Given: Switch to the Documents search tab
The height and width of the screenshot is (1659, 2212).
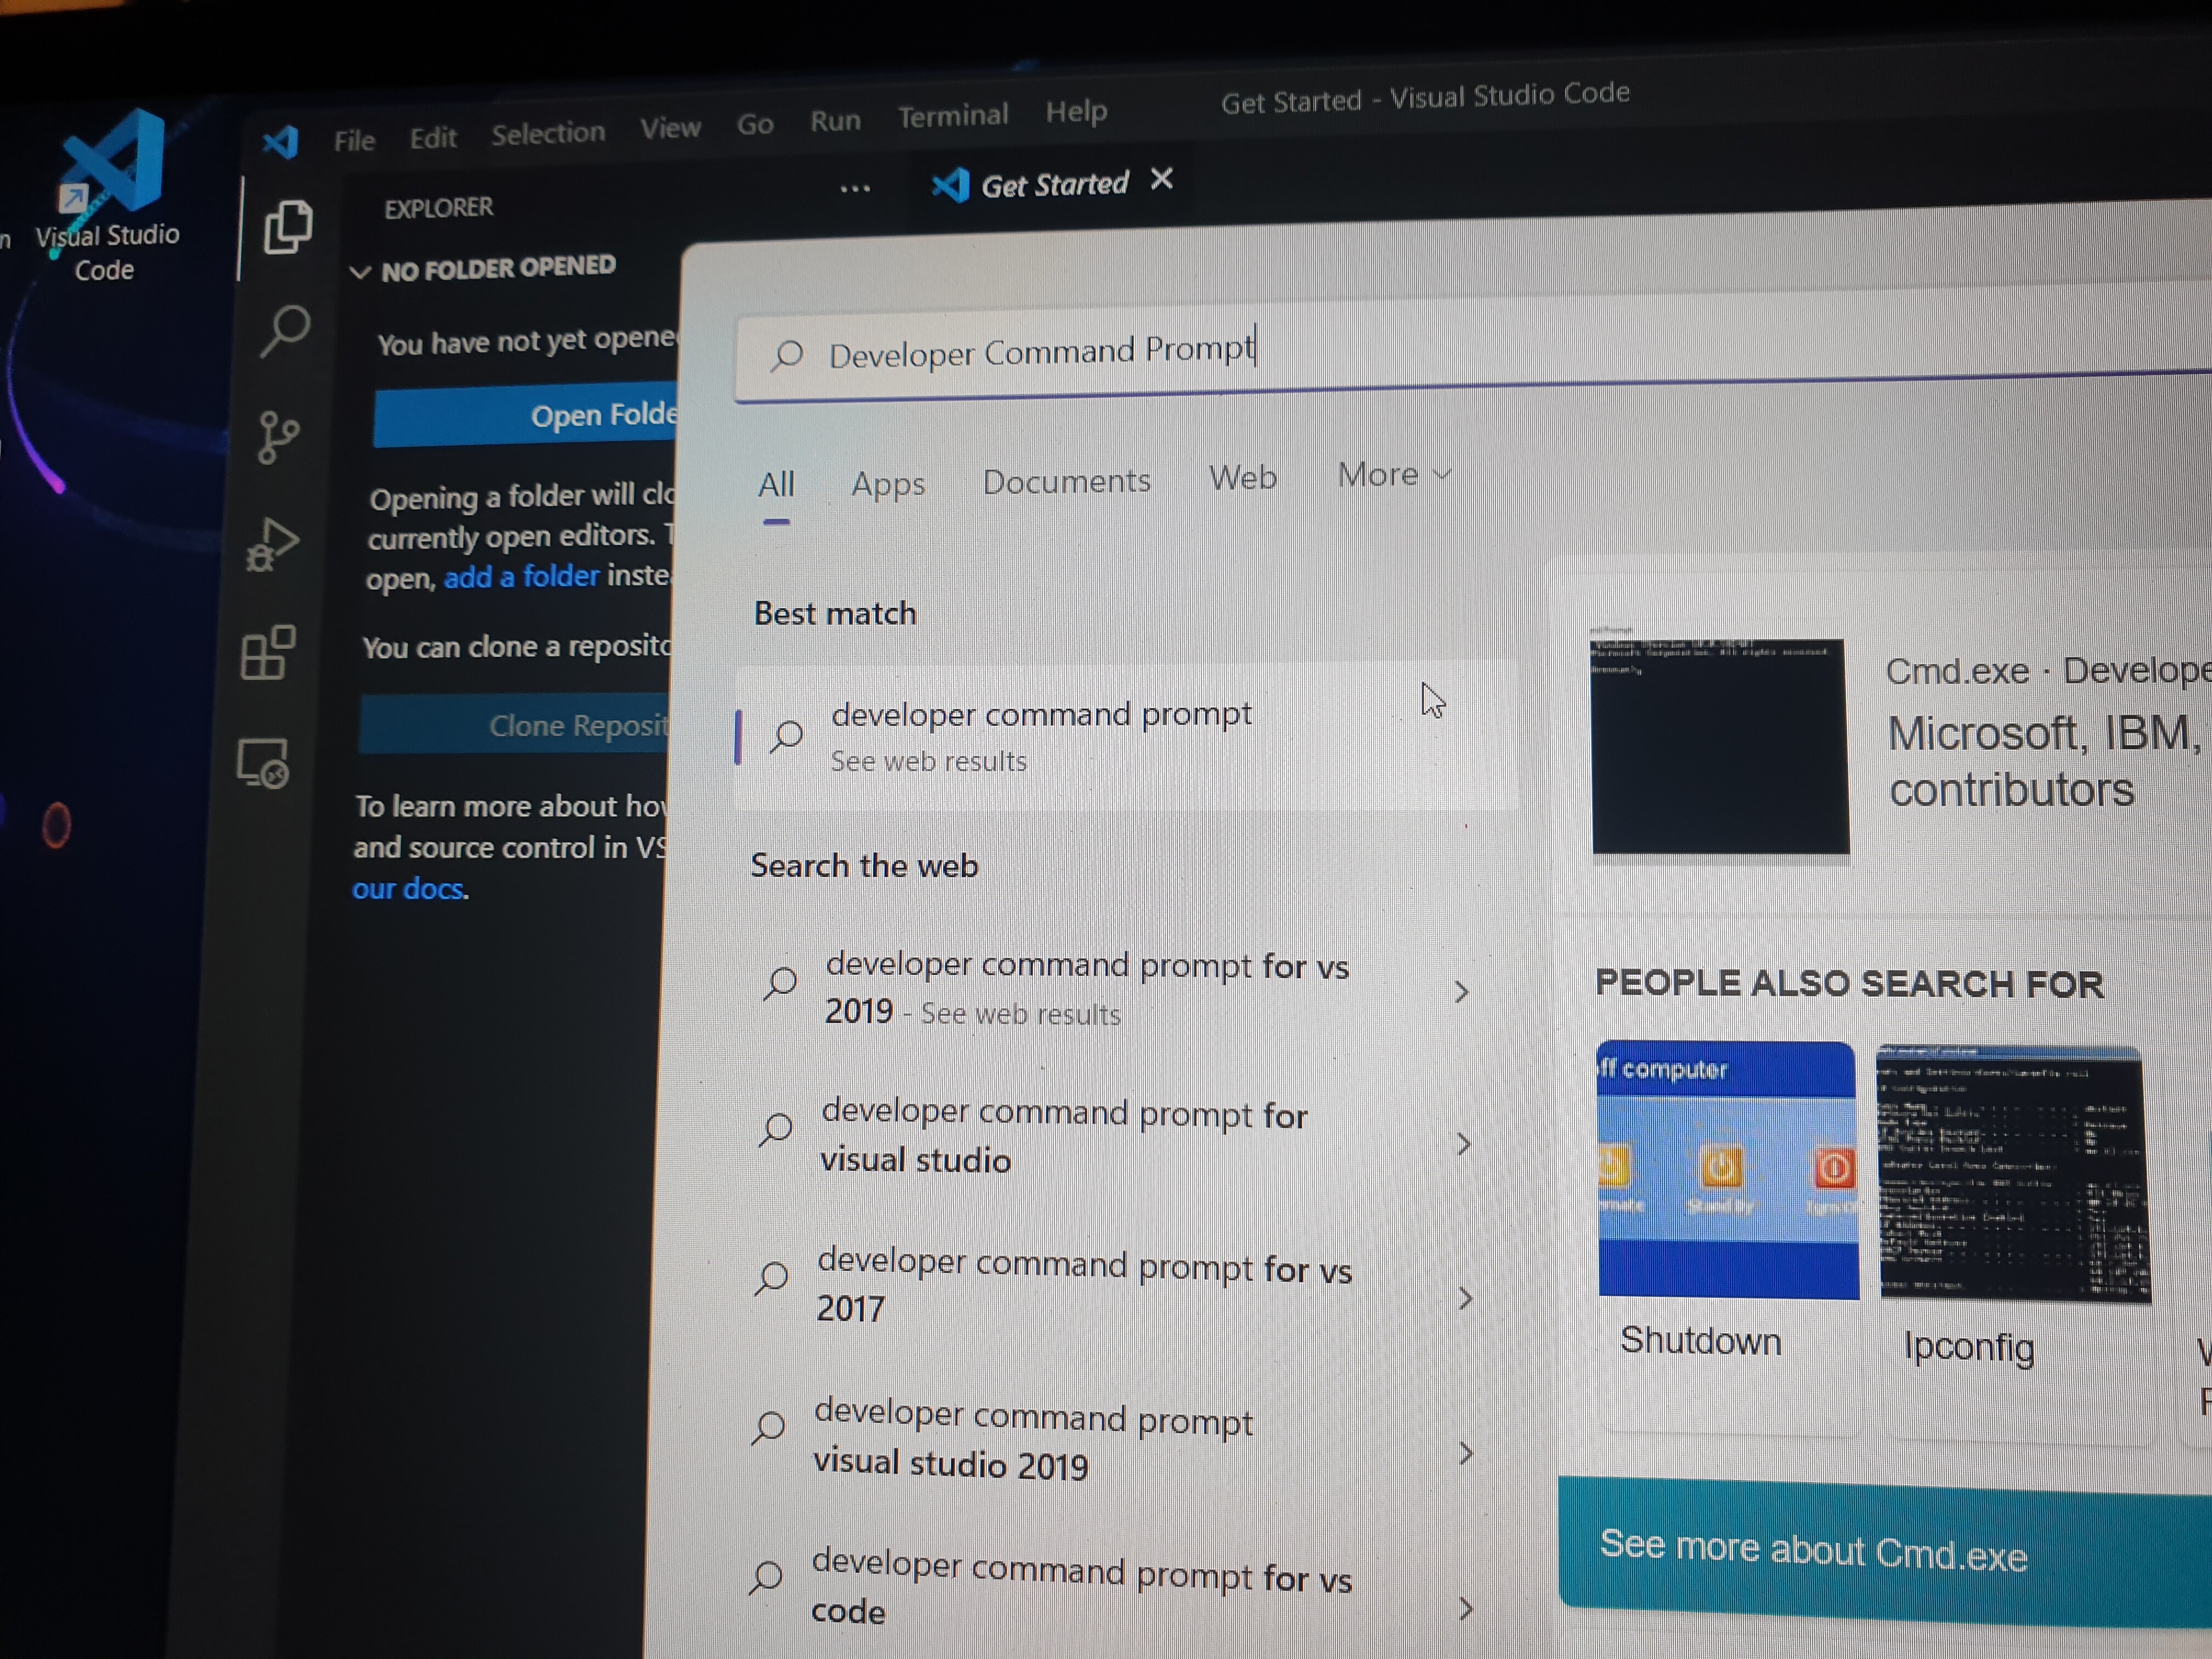Looking at the screenshot, I should pyautogui.click(x=1066, y=481).
